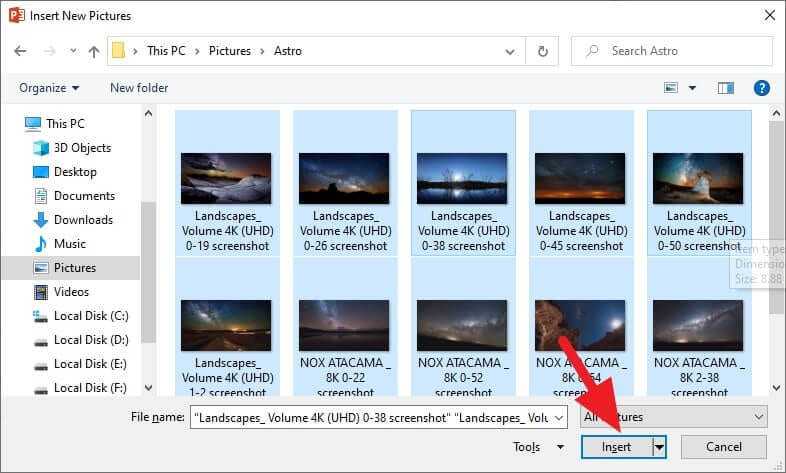The height and width of the screenshot is (473, 786).
Task: Select NOX ATACAMA 8K 0-22 thumbnail
Action: (x=344, y=326)
